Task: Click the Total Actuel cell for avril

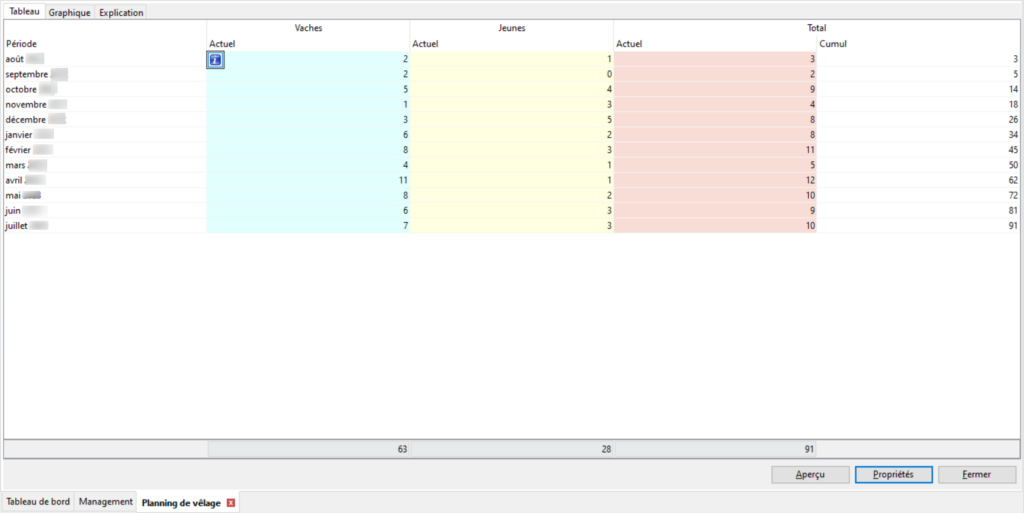Action: tap(715, 182)
